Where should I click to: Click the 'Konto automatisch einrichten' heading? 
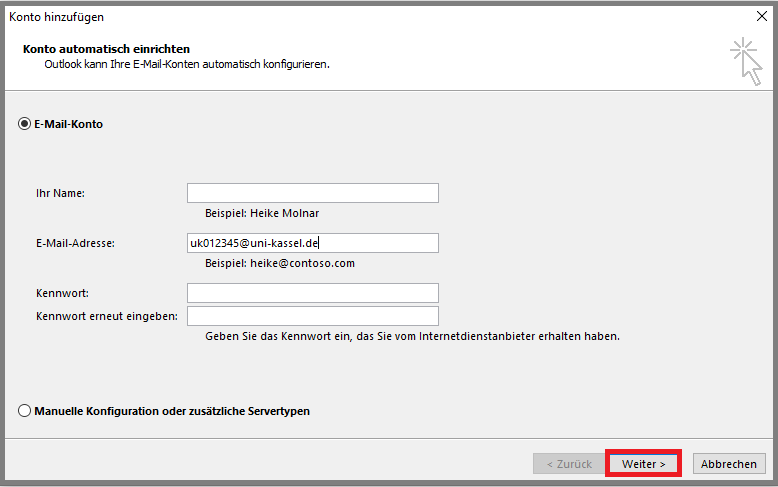tap(106, 49)
